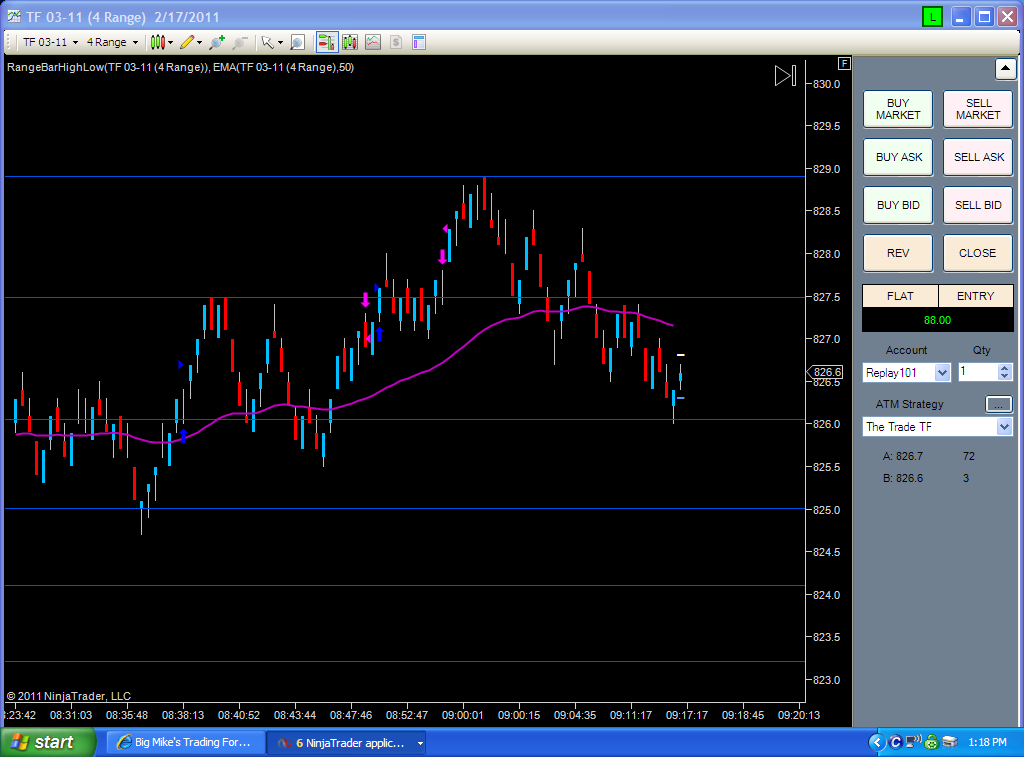This screenshot has width=1024, height=757.
Task: Expand NinjaTrader taskbar group dropdown arrow
Action: (420, 743)
